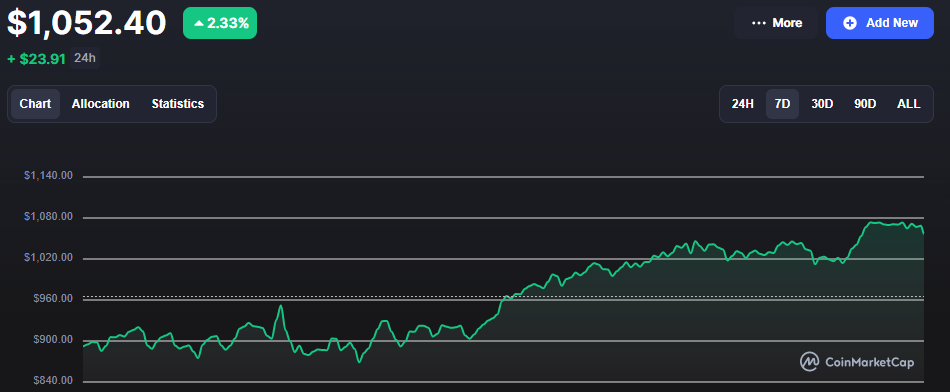Switch to the Chart tab
Viewport: 950px width, 392px height.
tap(35, 104)
